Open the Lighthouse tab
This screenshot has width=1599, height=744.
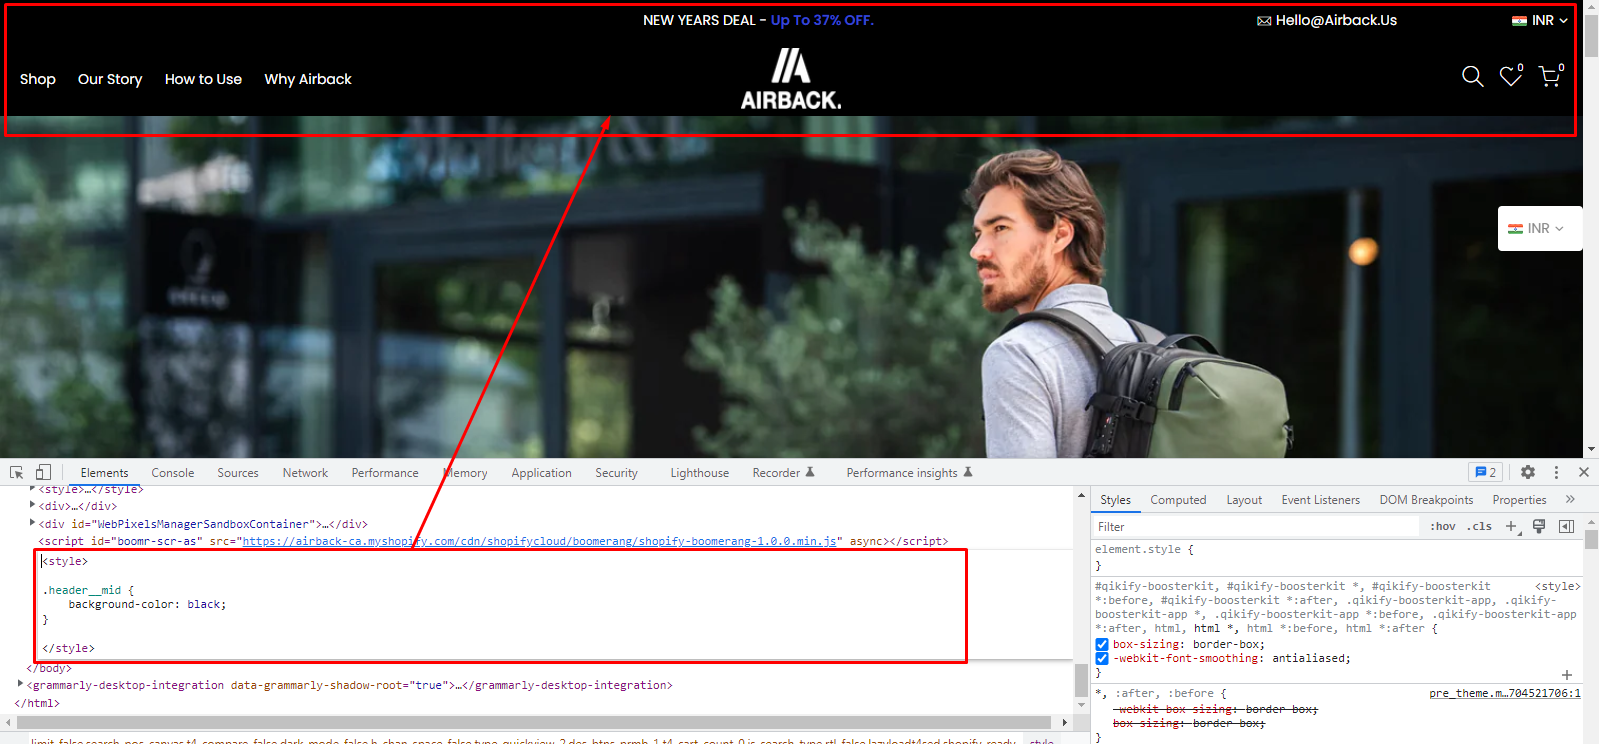click(x=700, y=473)
